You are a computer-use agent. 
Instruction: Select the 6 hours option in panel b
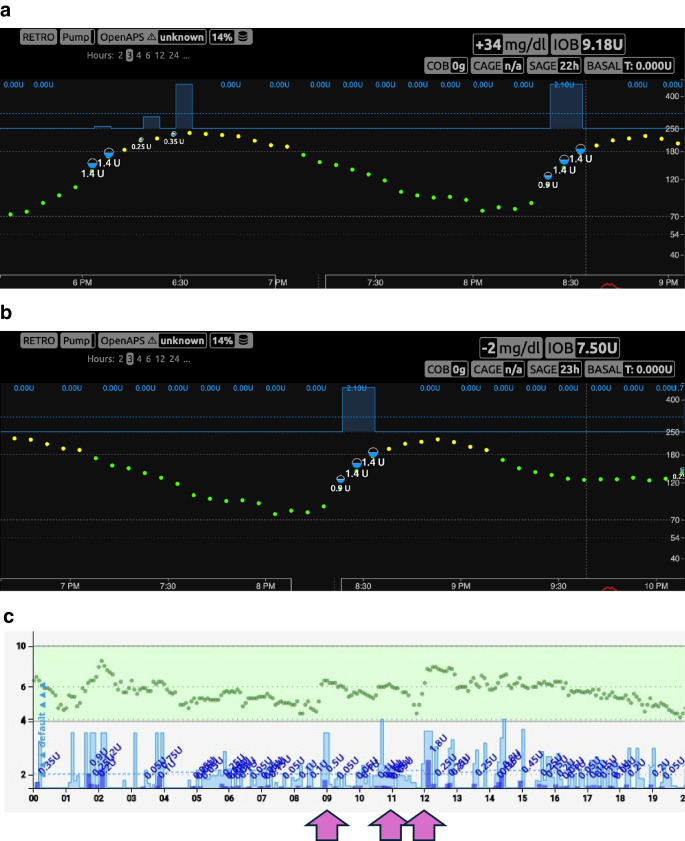pos(149,359)
